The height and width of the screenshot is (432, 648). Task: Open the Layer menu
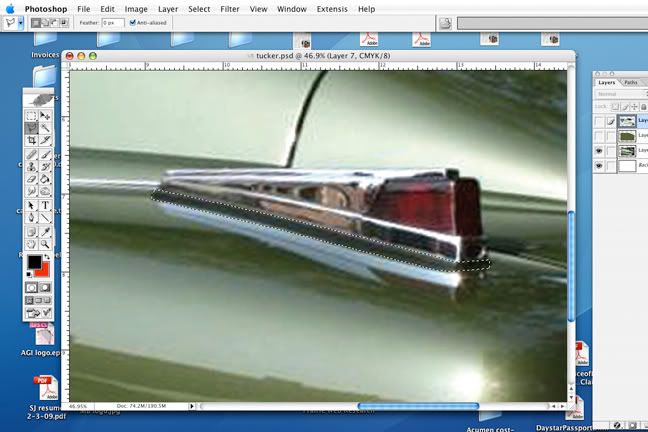coord(168,9)
